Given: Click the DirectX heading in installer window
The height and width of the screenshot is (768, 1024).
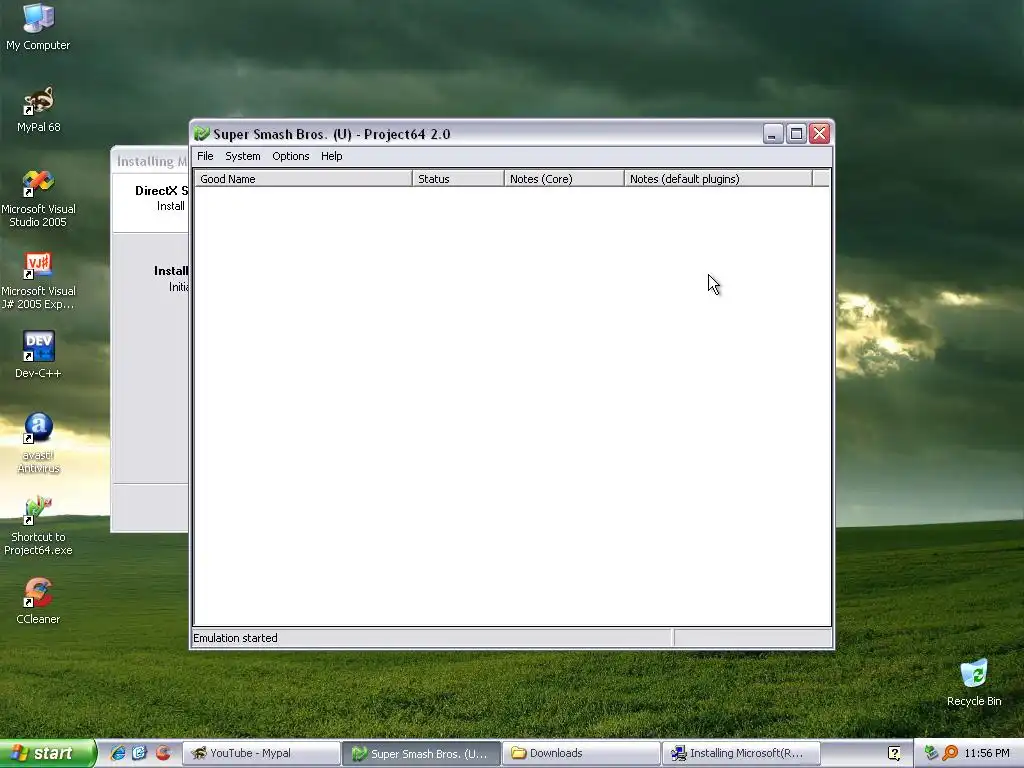Looking at the screenshot, I should click(x=161, y=191).
